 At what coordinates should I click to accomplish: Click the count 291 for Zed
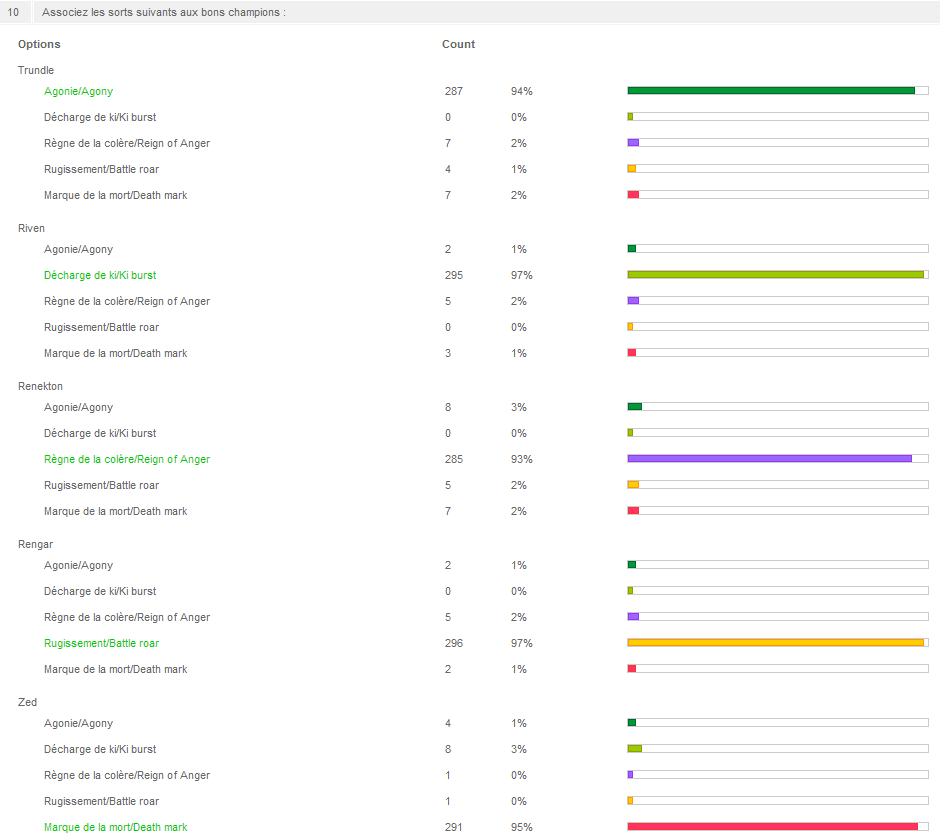tap(454, 827)
